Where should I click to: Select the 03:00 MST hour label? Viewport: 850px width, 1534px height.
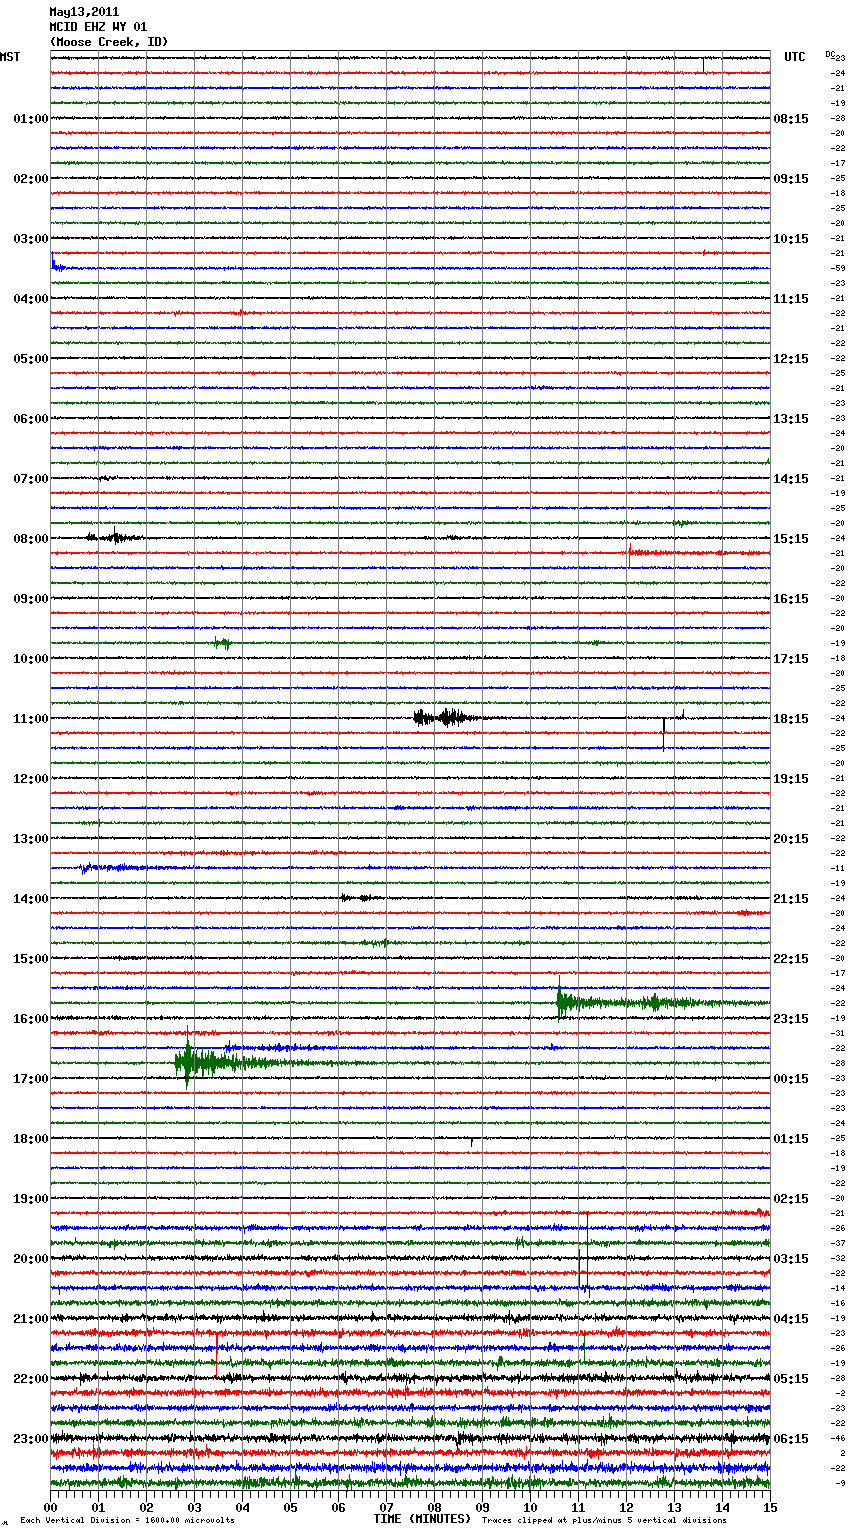coord(31,239)
